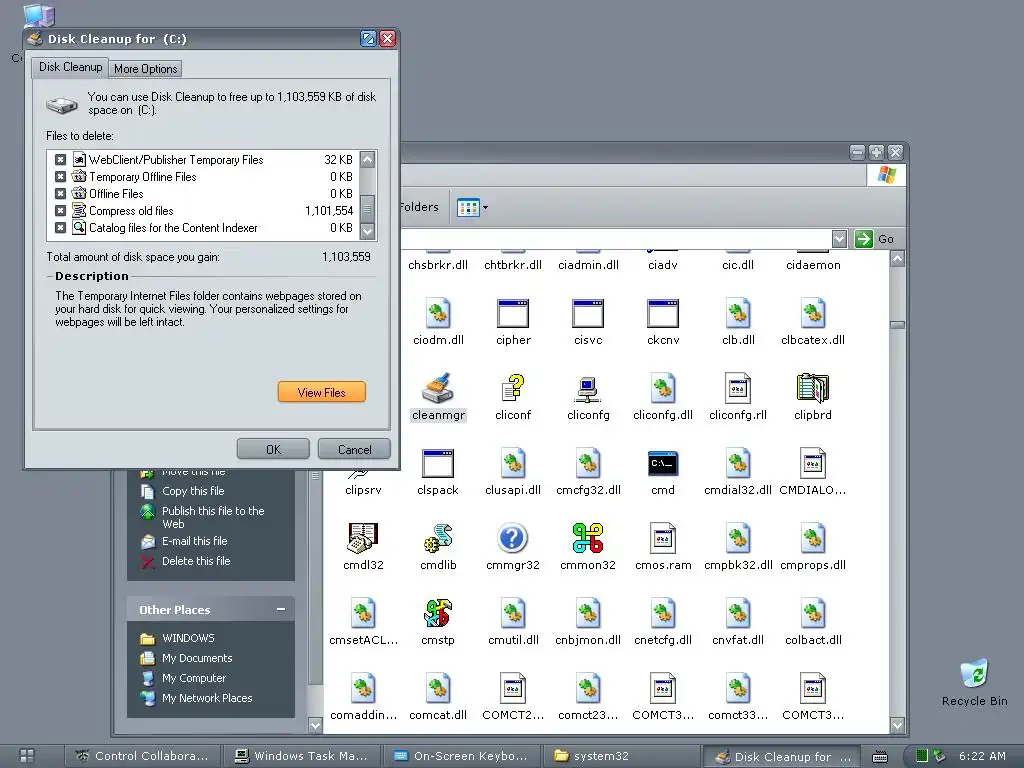
Task: Click the Go button in Explorer
Action: (875, 239)
